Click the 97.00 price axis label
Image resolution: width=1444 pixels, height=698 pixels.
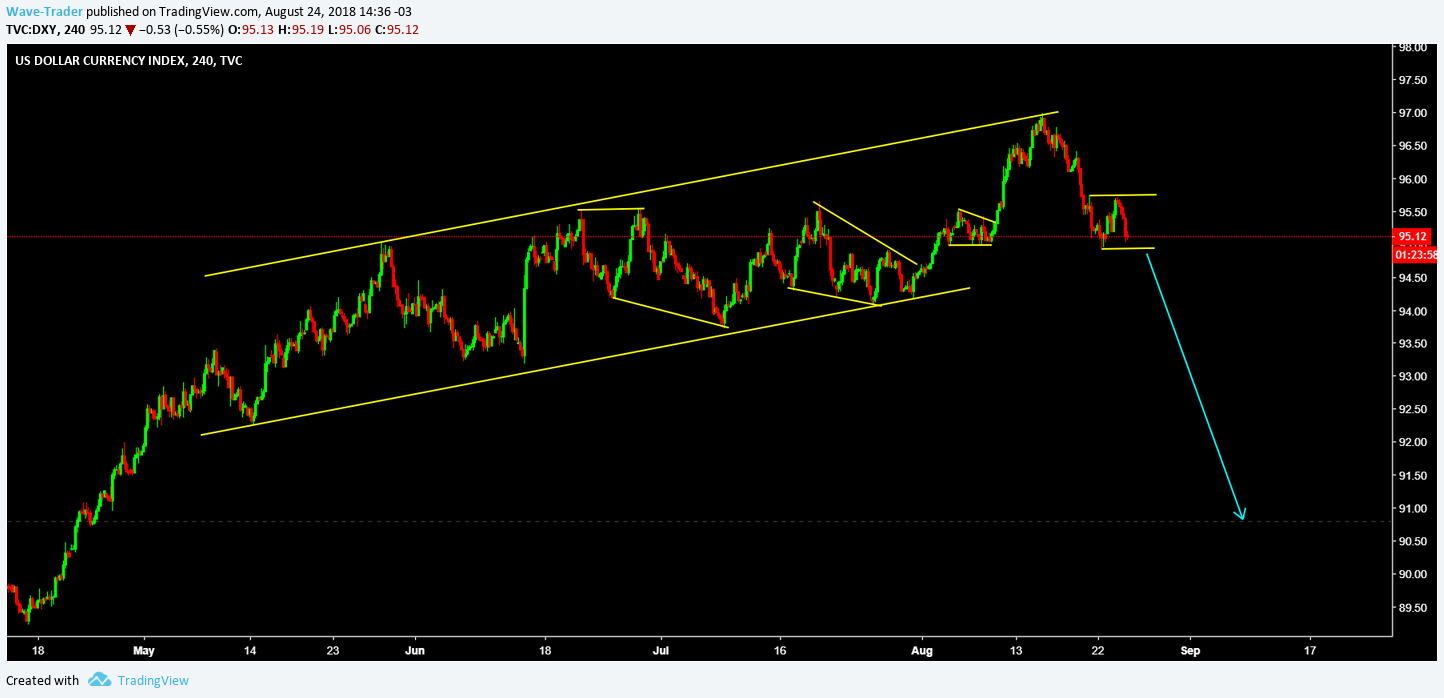point(1412,113)
